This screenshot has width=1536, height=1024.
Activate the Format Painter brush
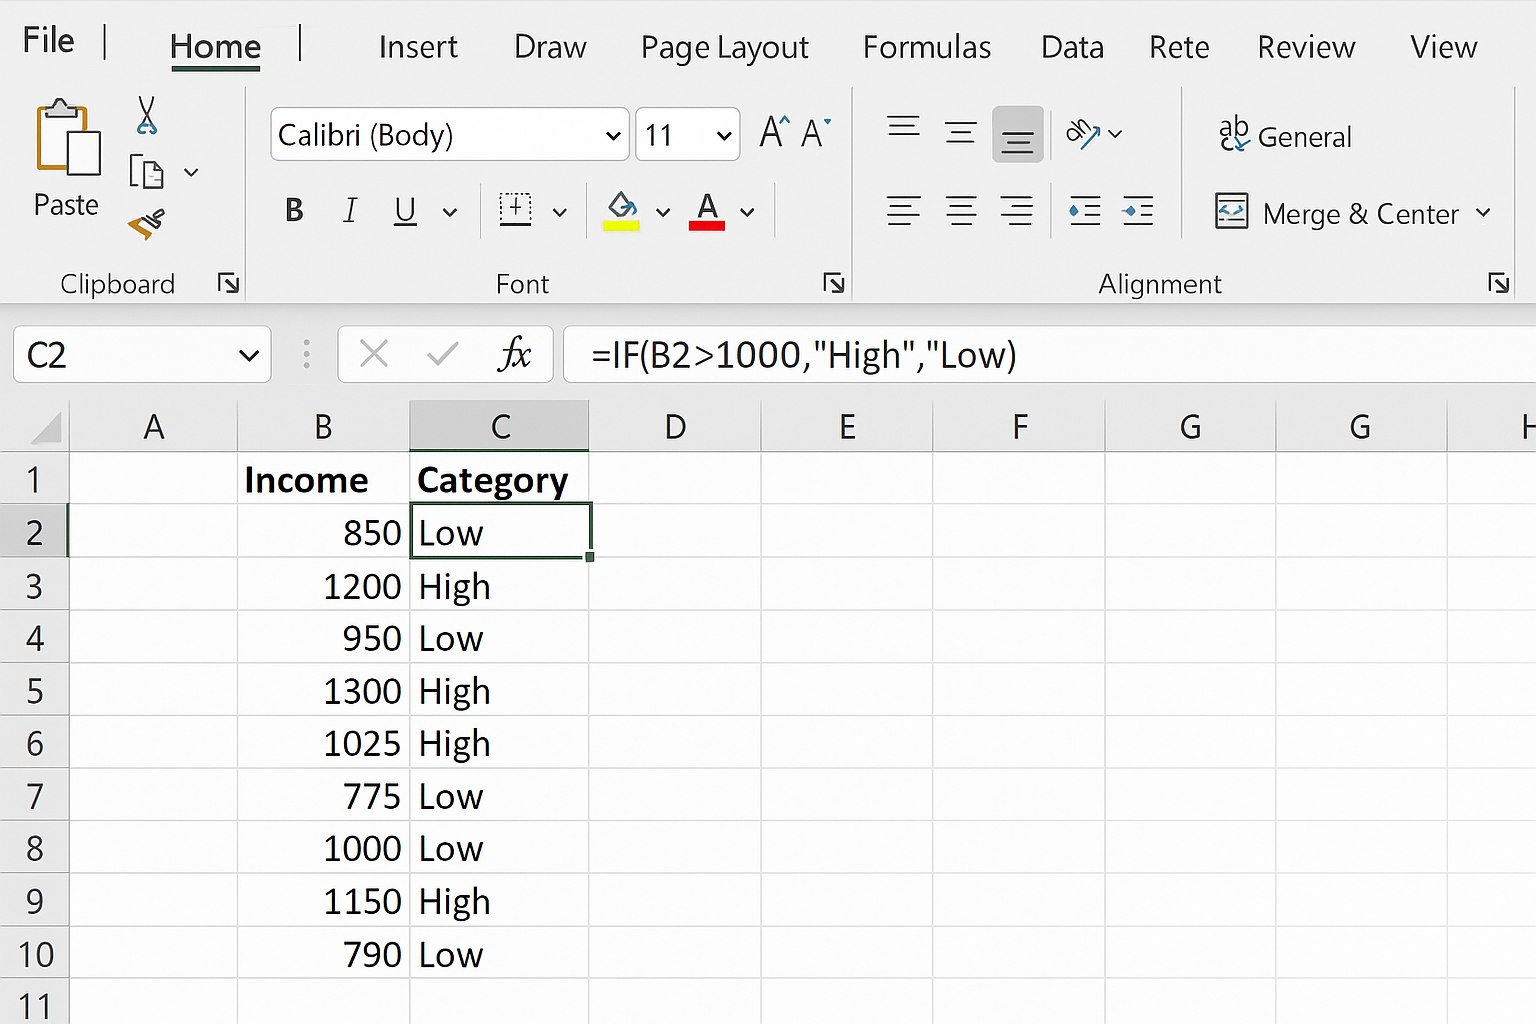[x=146, y=223]
